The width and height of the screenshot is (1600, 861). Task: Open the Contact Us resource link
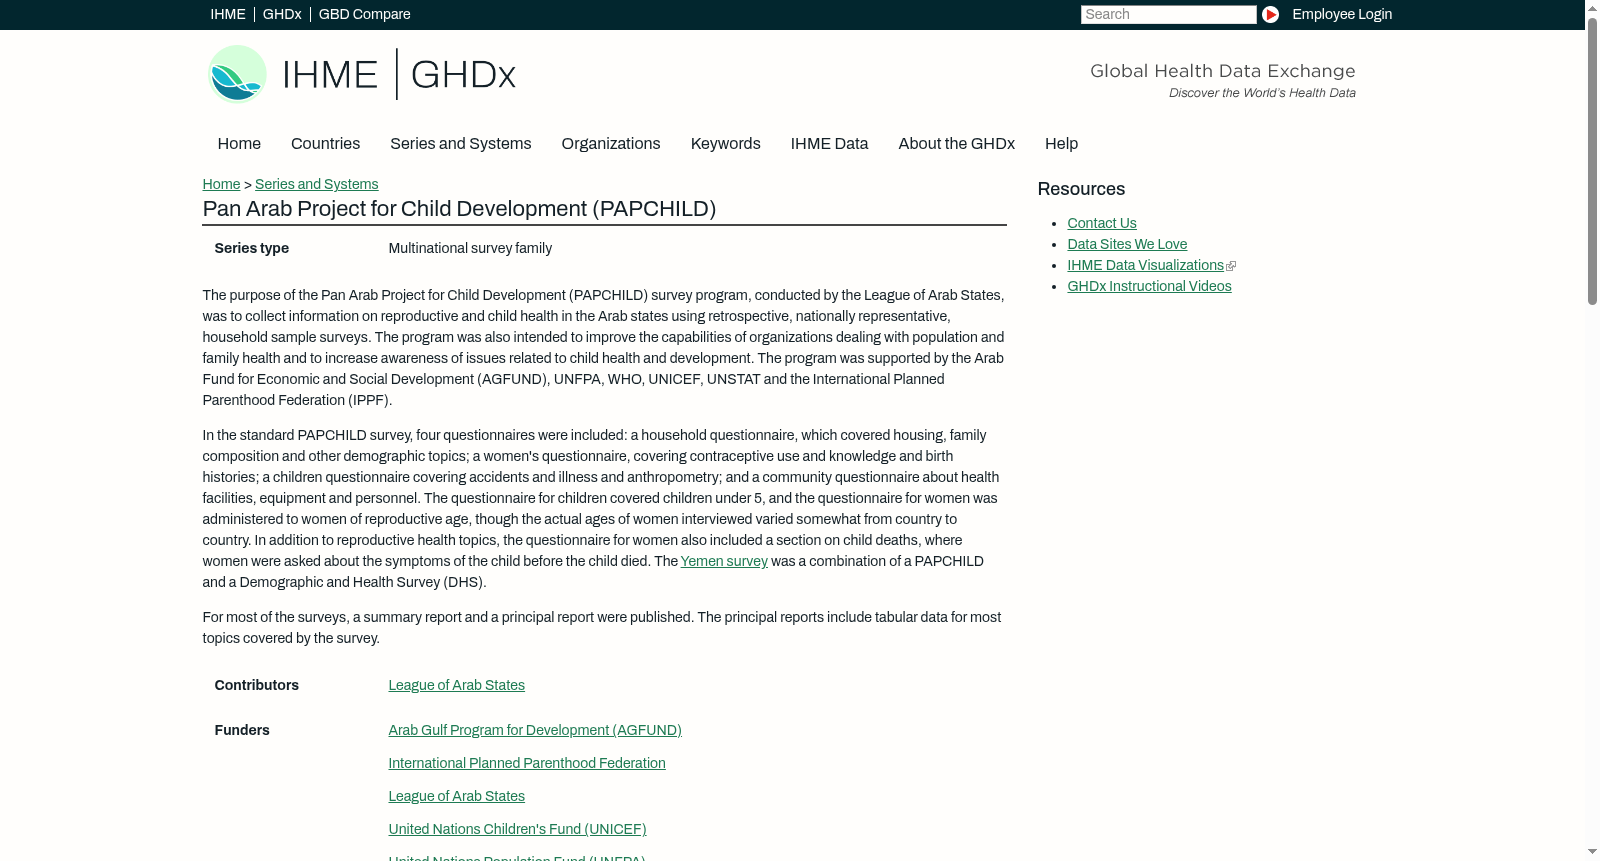click(1102, 223)
